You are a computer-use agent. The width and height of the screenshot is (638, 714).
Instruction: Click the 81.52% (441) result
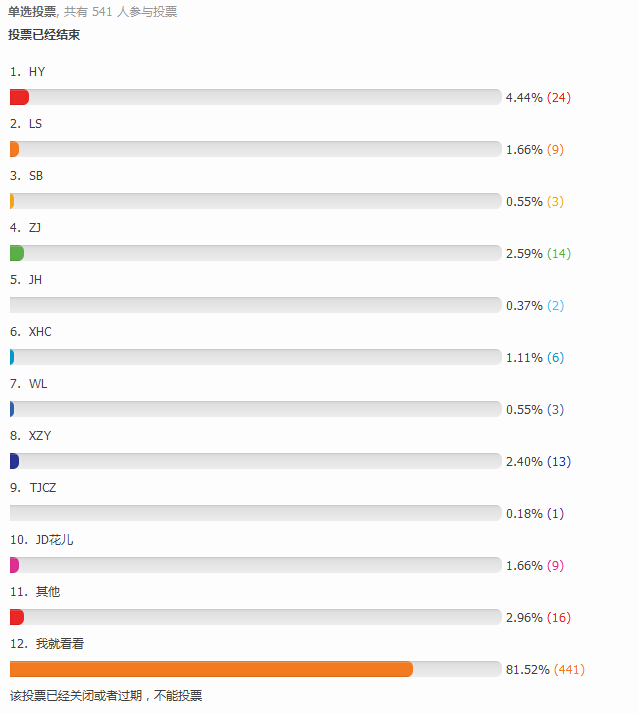point(545,669)
